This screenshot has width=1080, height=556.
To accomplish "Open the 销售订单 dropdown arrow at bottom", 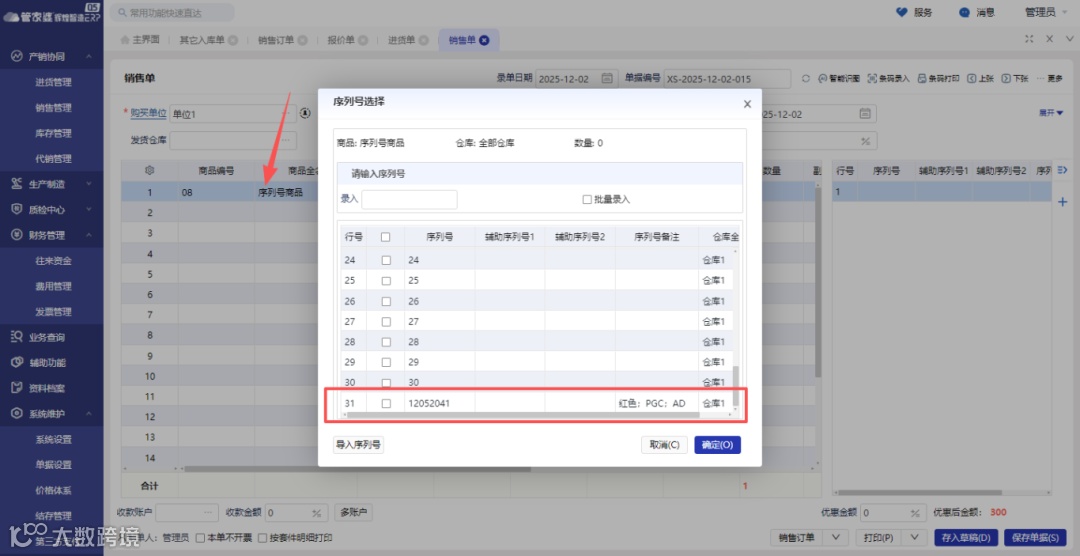I will pos(835,537).
